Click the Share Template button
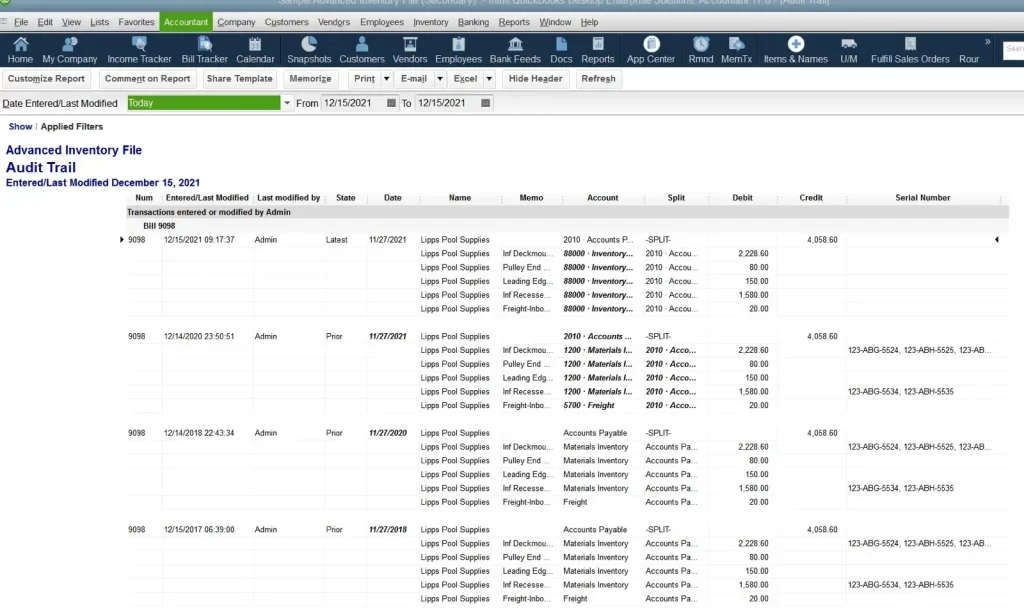The image size is (1024, 611). click(x=239, y=79)
